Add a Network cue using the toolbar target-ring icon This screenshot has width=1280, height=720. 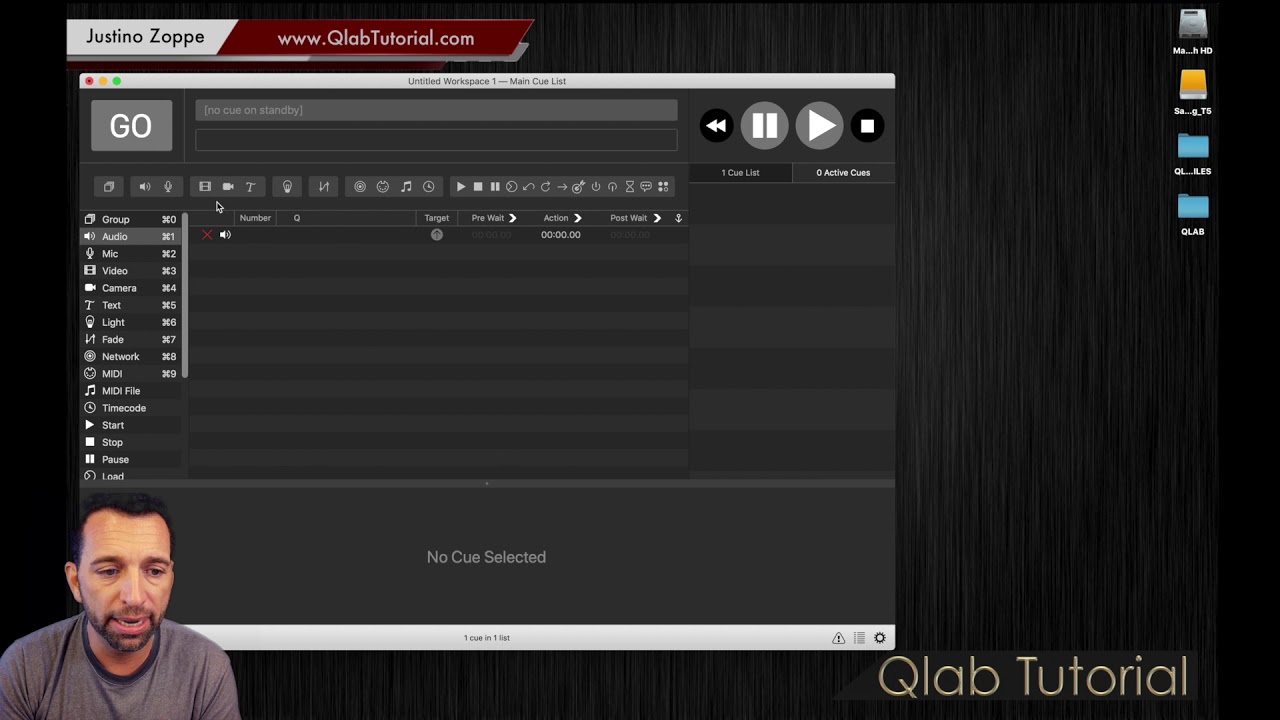(360, 187)
